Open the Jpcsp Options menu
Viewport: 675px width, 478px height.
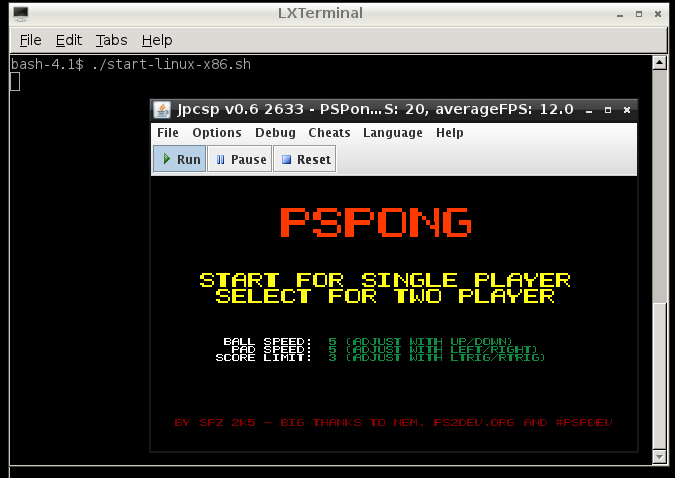click(x=217, y=133)
